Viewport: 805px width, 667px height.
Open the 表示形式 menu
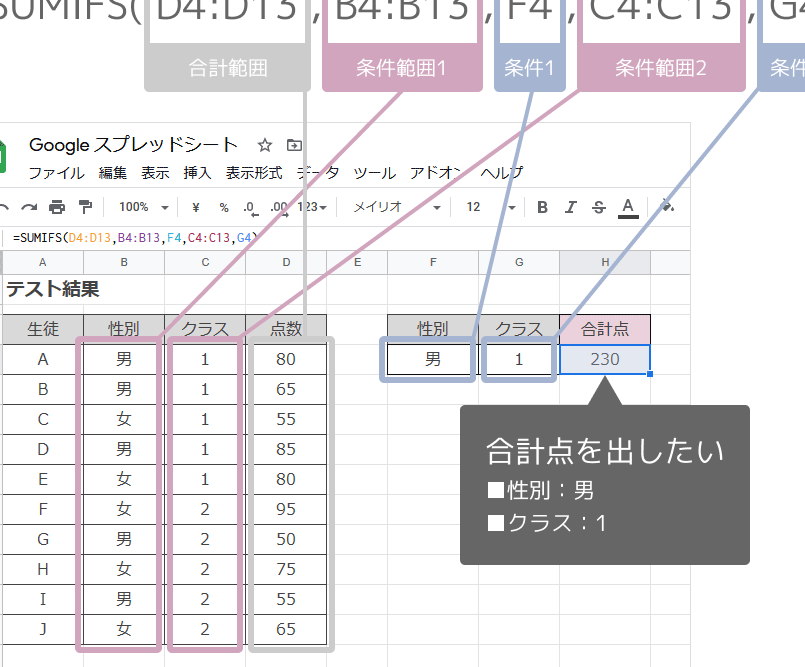tap(254, 173)
